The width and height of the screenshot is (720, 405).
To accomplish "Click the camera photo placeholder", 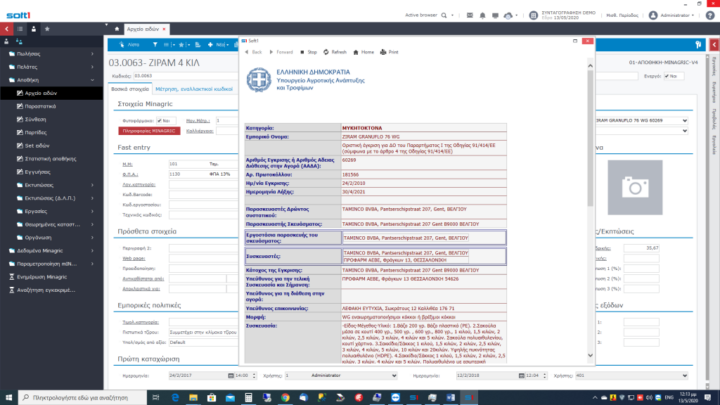I will (635, 187).
